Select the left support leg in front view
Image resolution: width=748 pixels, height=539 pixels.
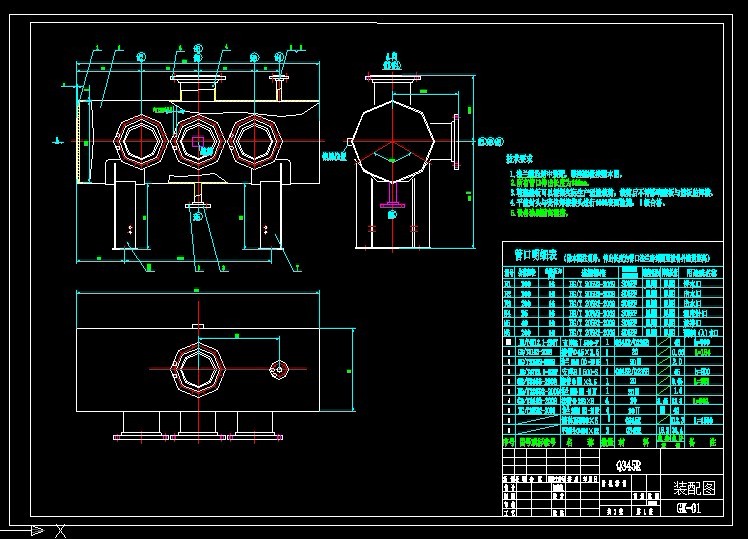[125, 216]
